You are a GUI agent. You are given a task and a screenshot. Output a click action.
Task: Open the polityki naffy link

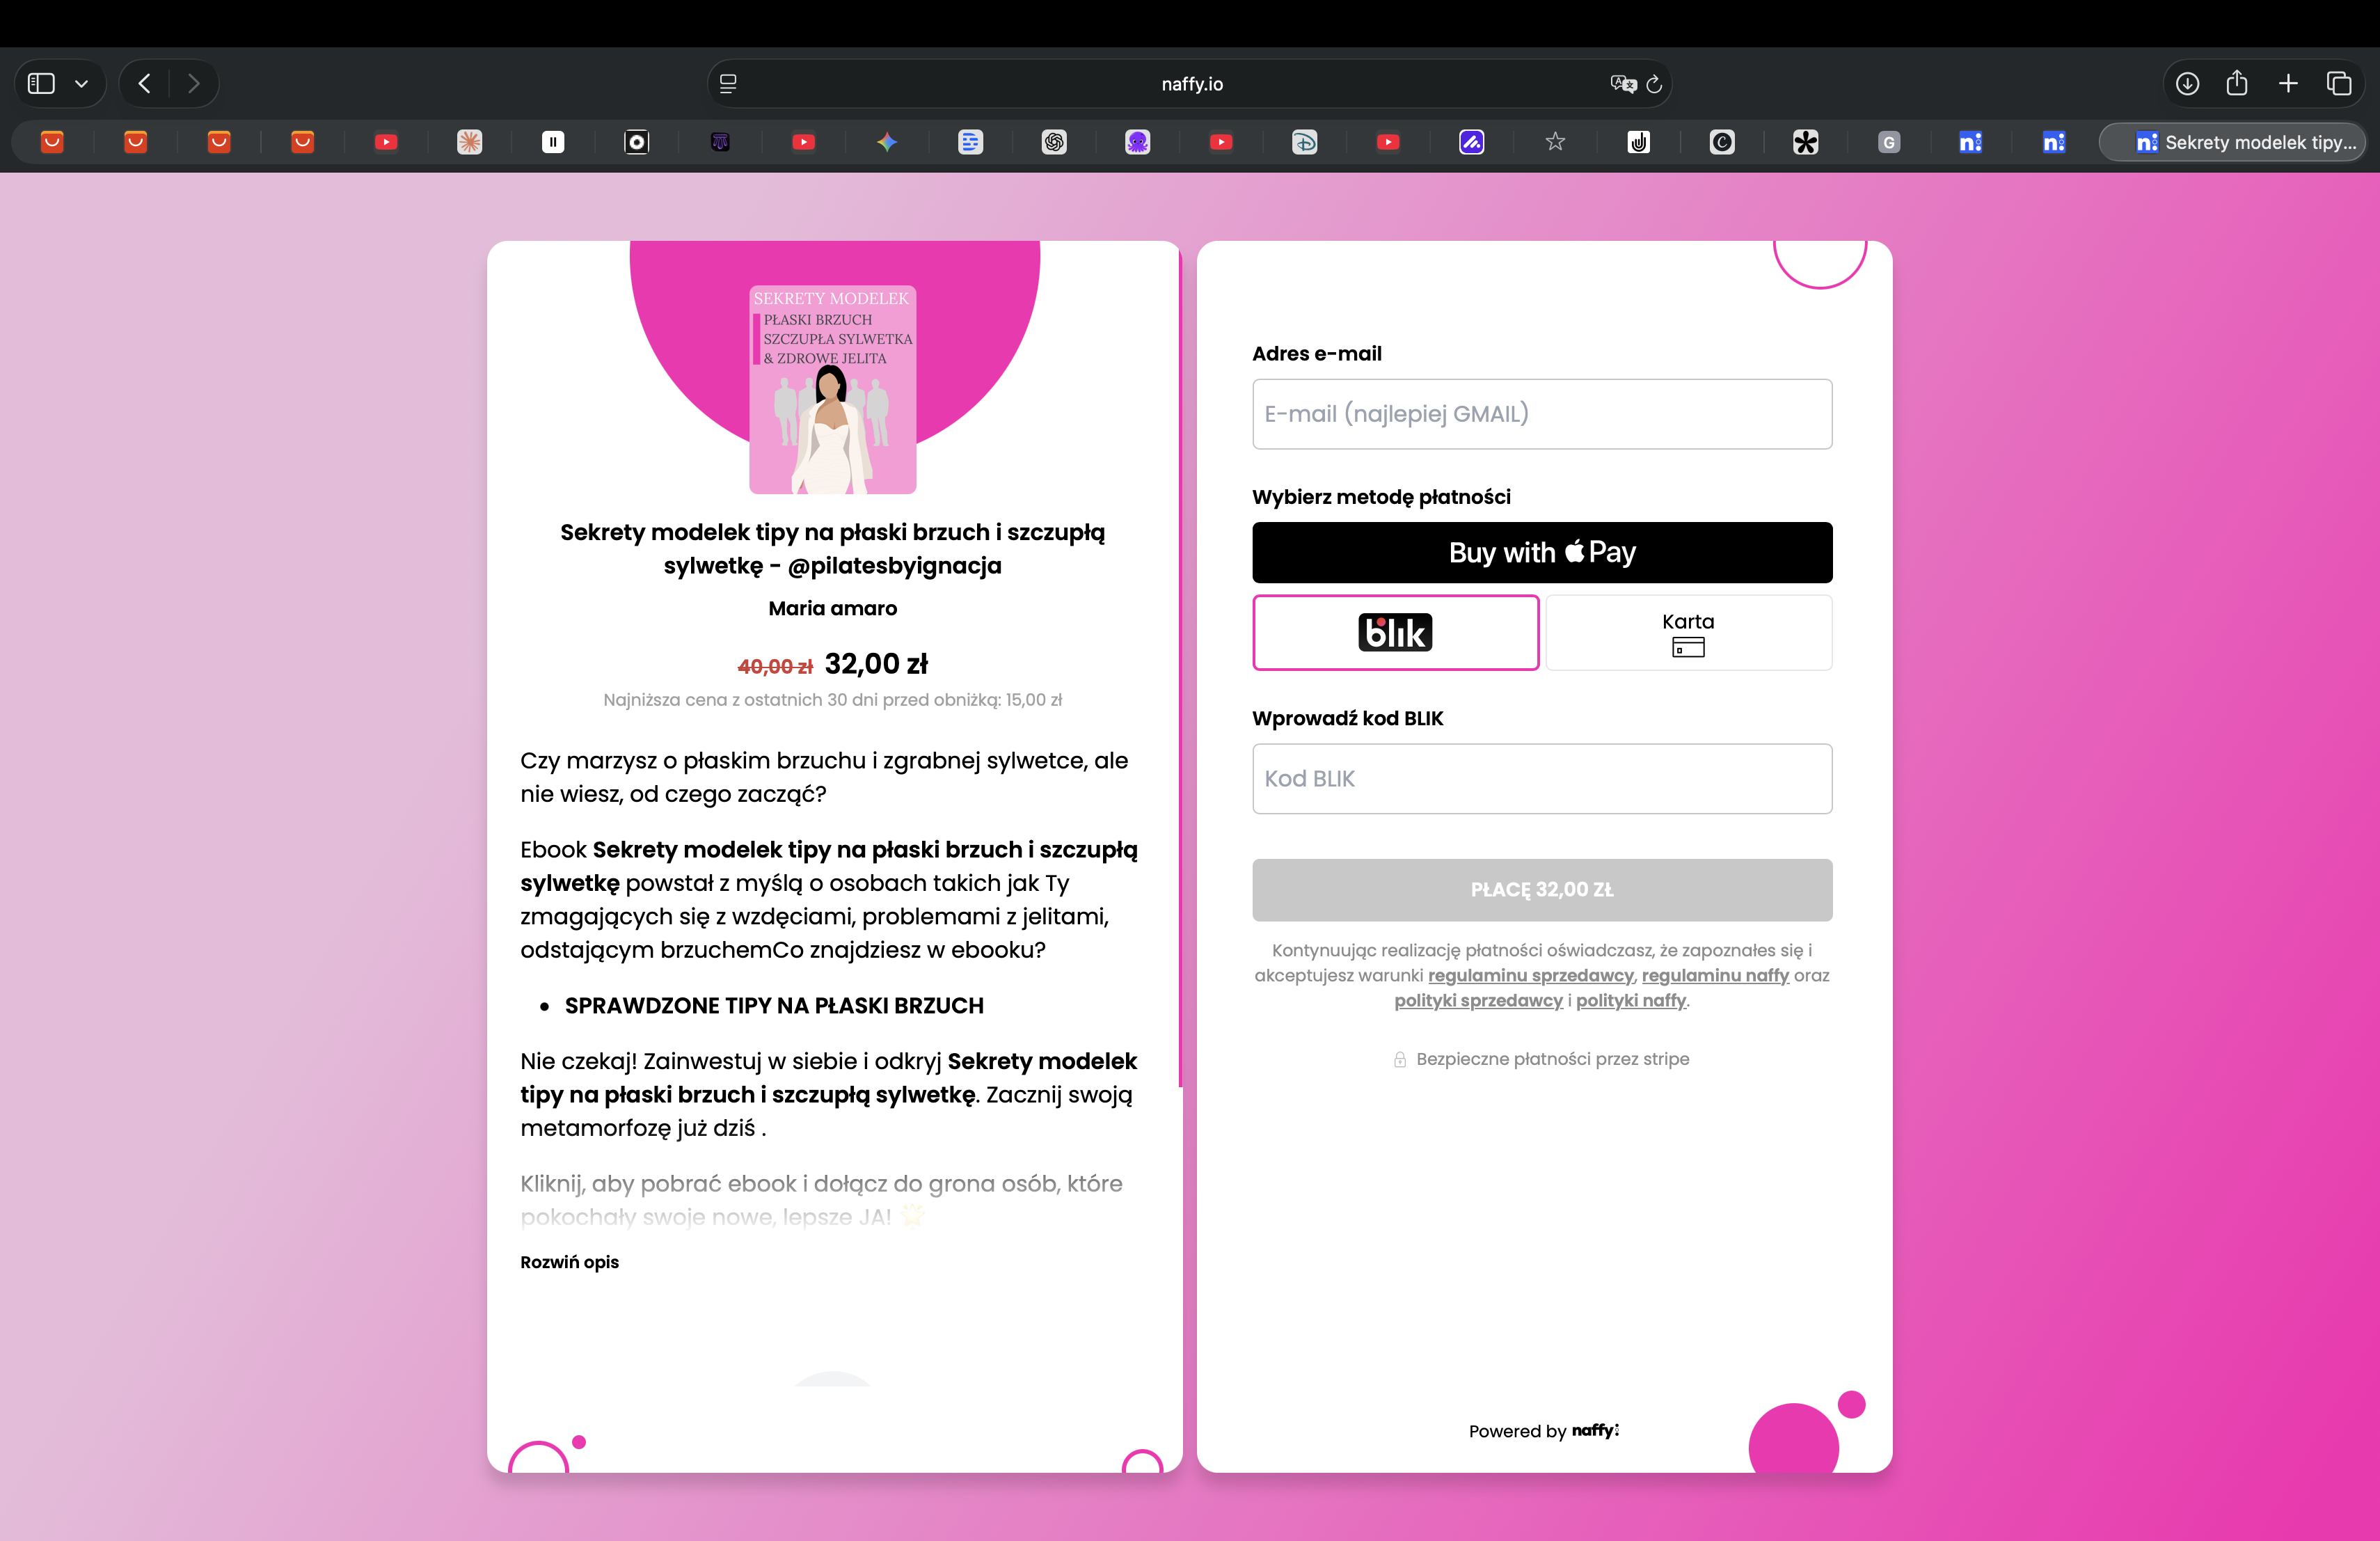[1631, 1000]
